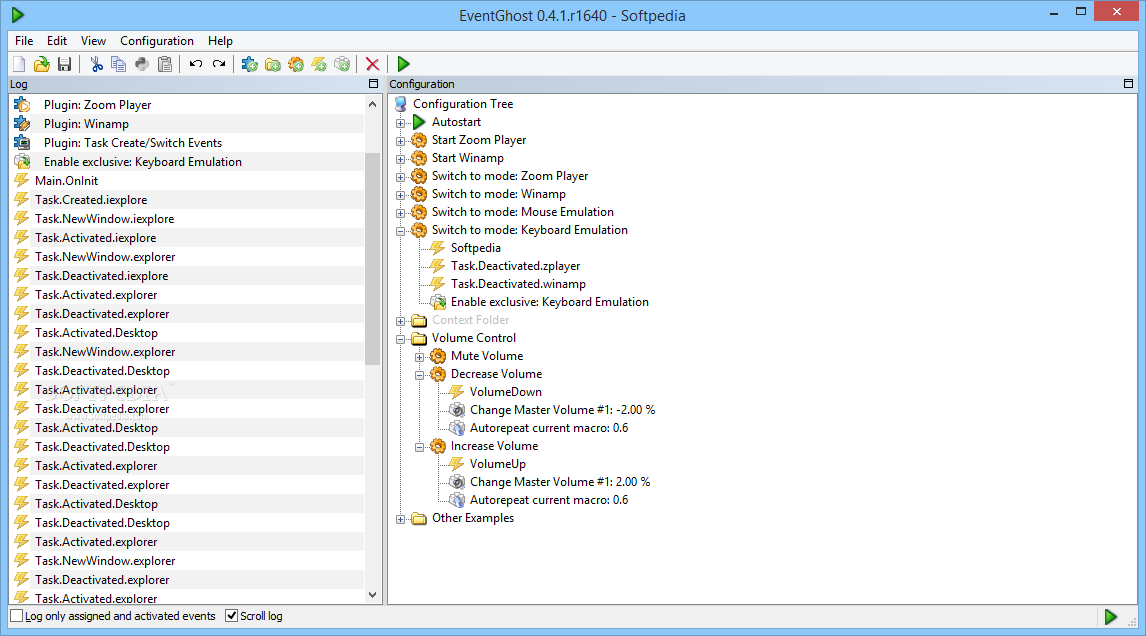The height and width of the screenshot is (636, 1146).
Task: Disable the item with the red X
Action: click(373, 64)
